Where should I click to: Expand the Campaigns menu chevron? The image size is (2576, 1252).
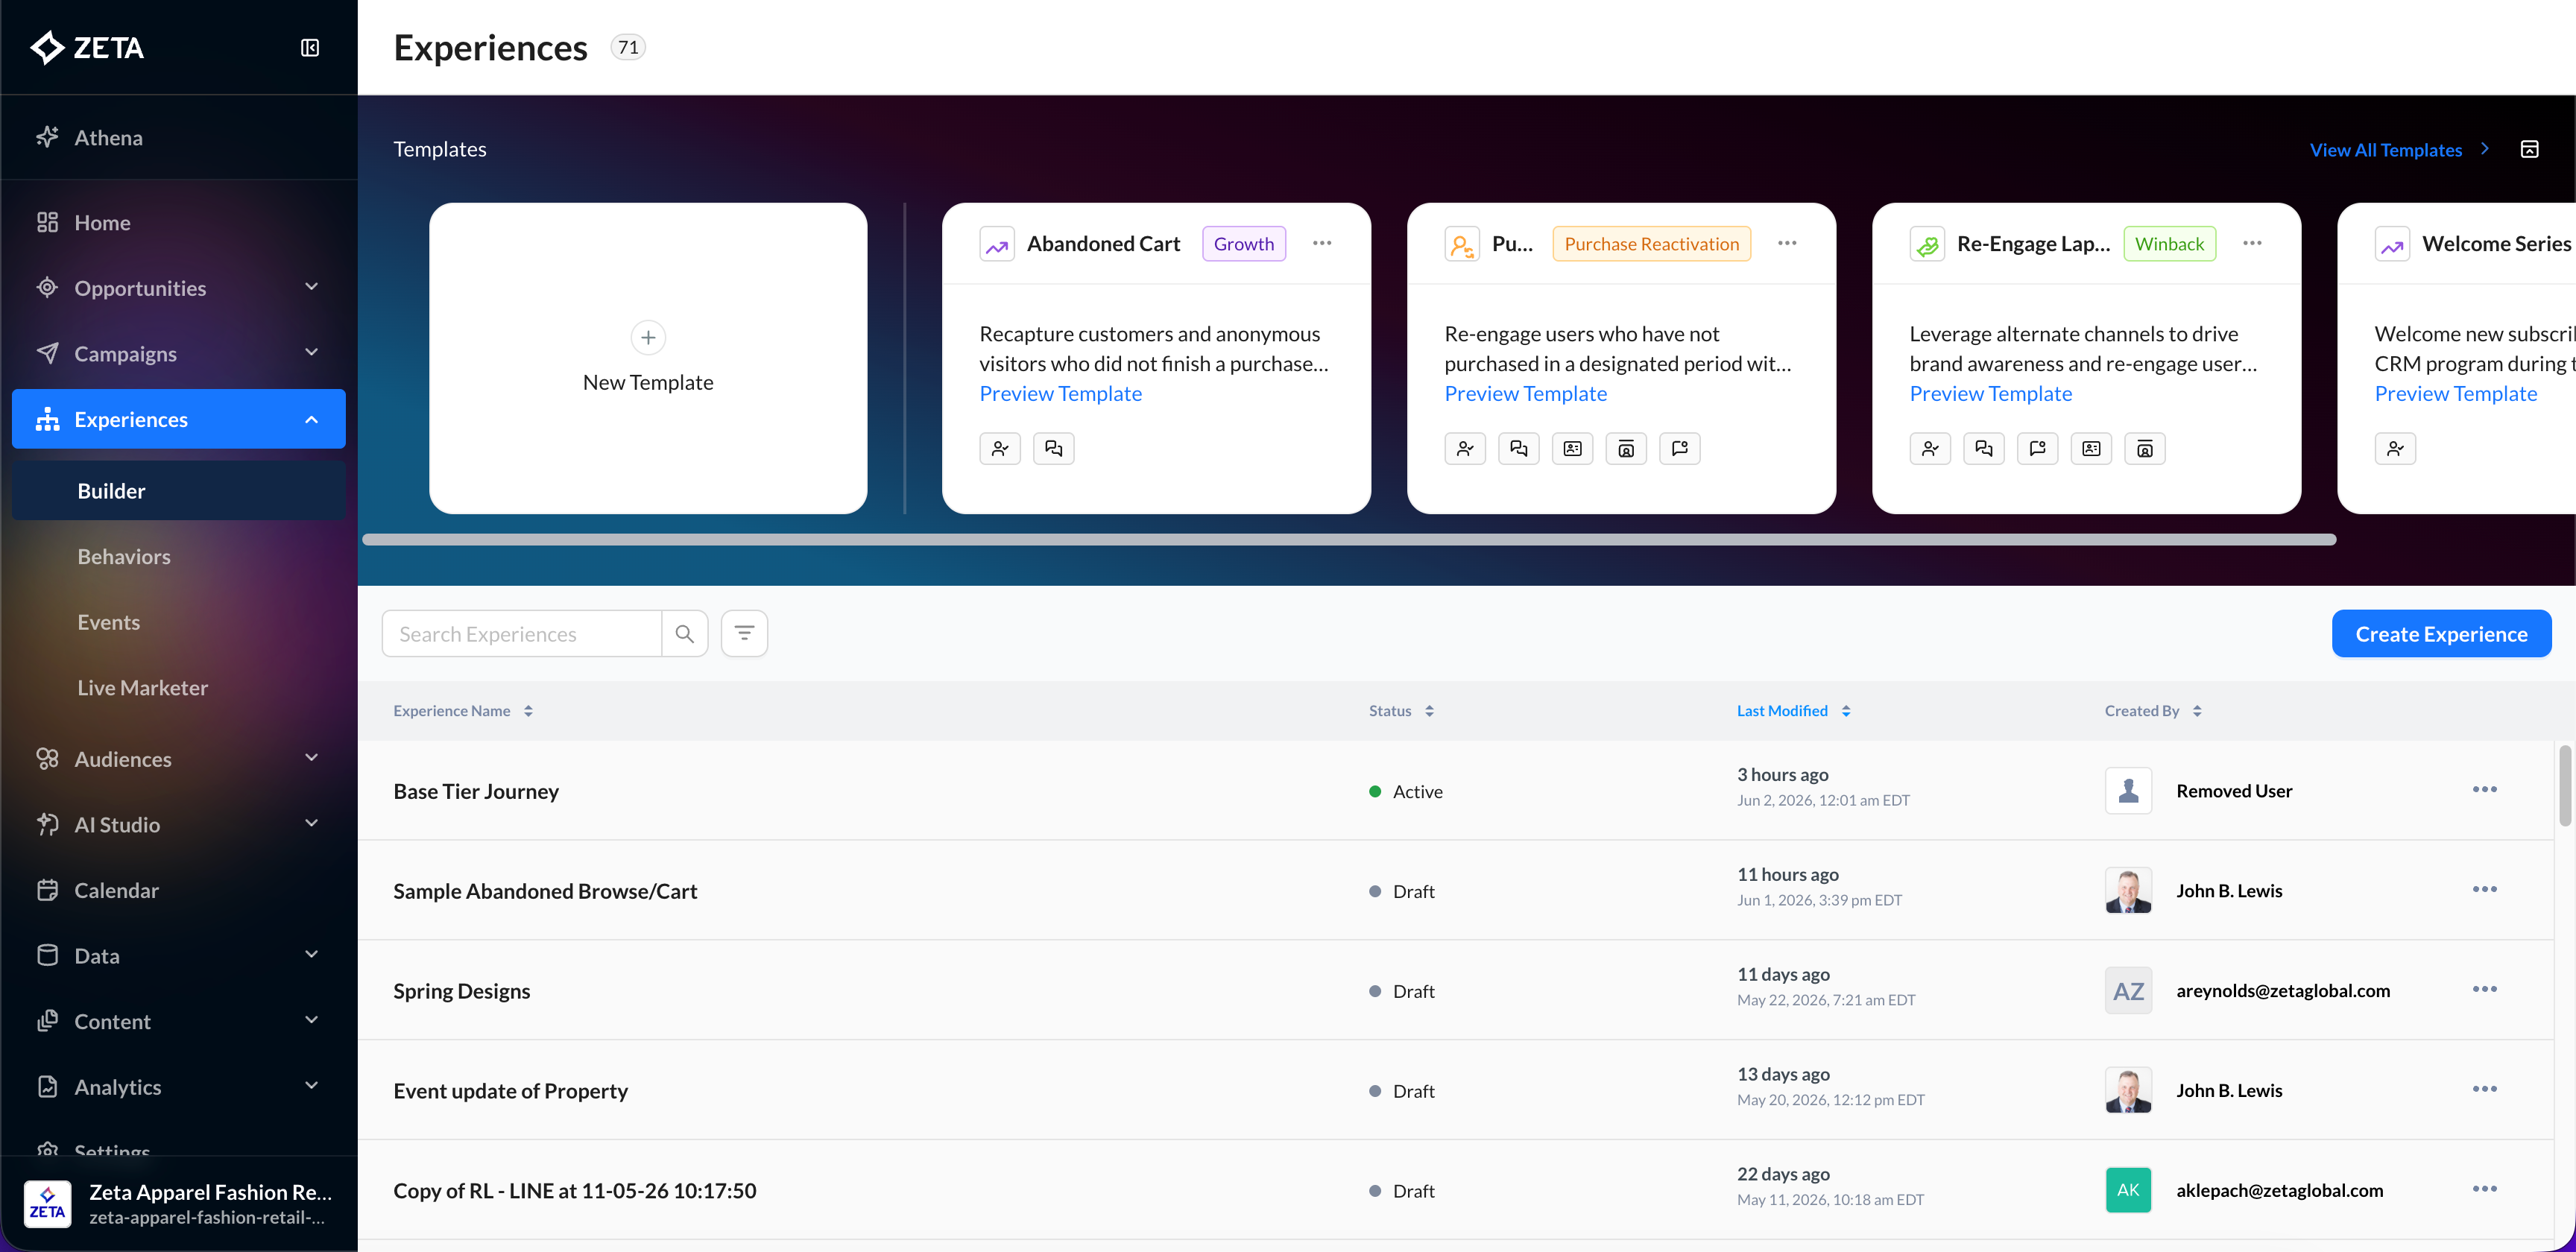312,353
